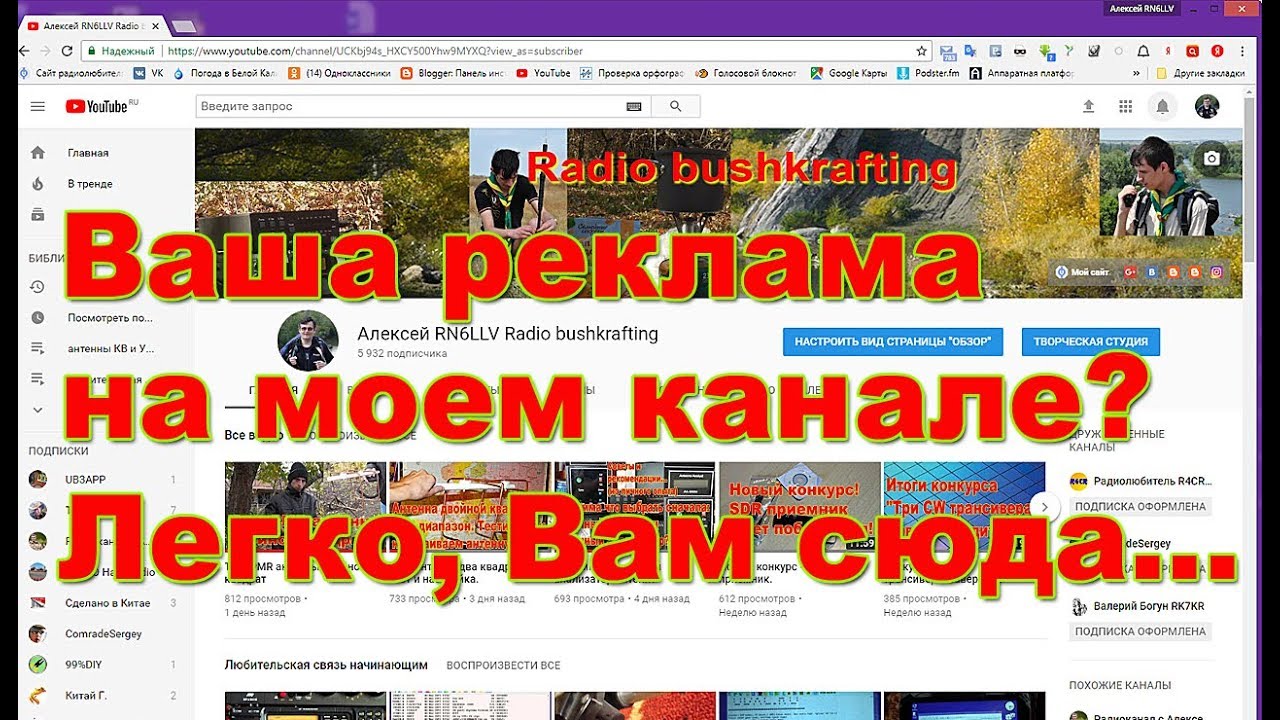Show more bookmarks with the double chevron

pos(1136,73)
